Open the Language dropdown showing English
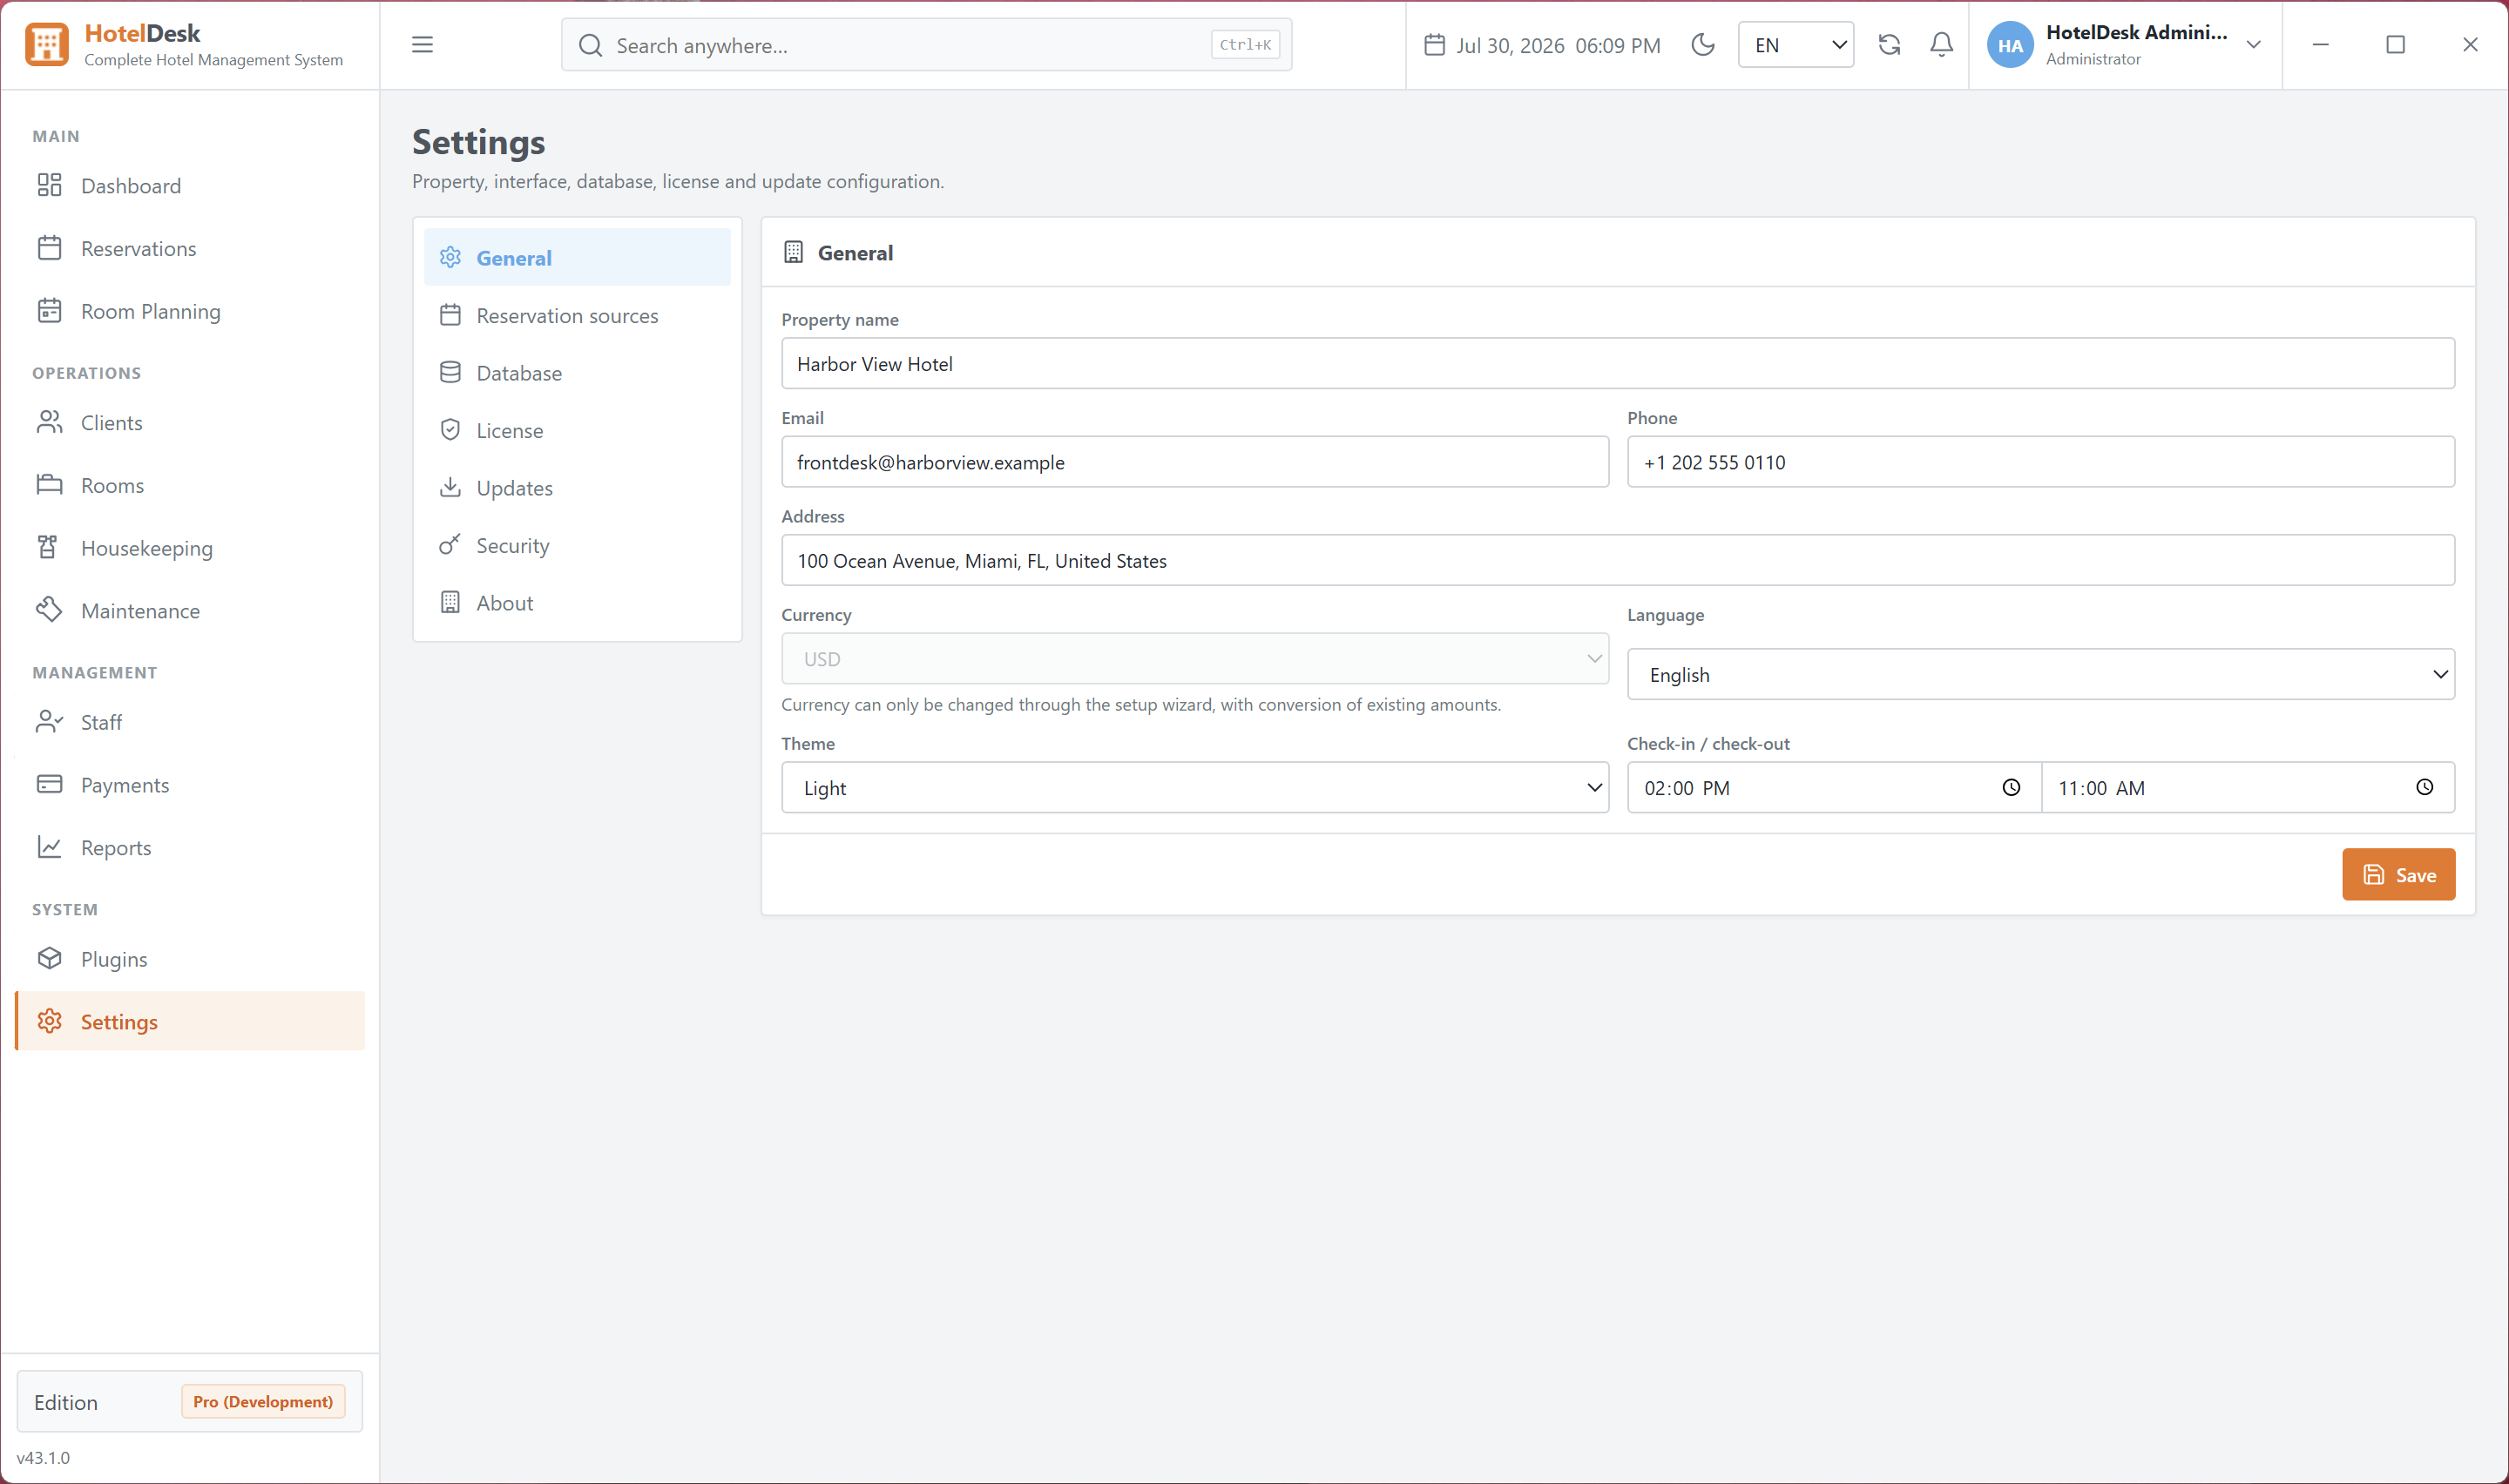 point(2040,674)
